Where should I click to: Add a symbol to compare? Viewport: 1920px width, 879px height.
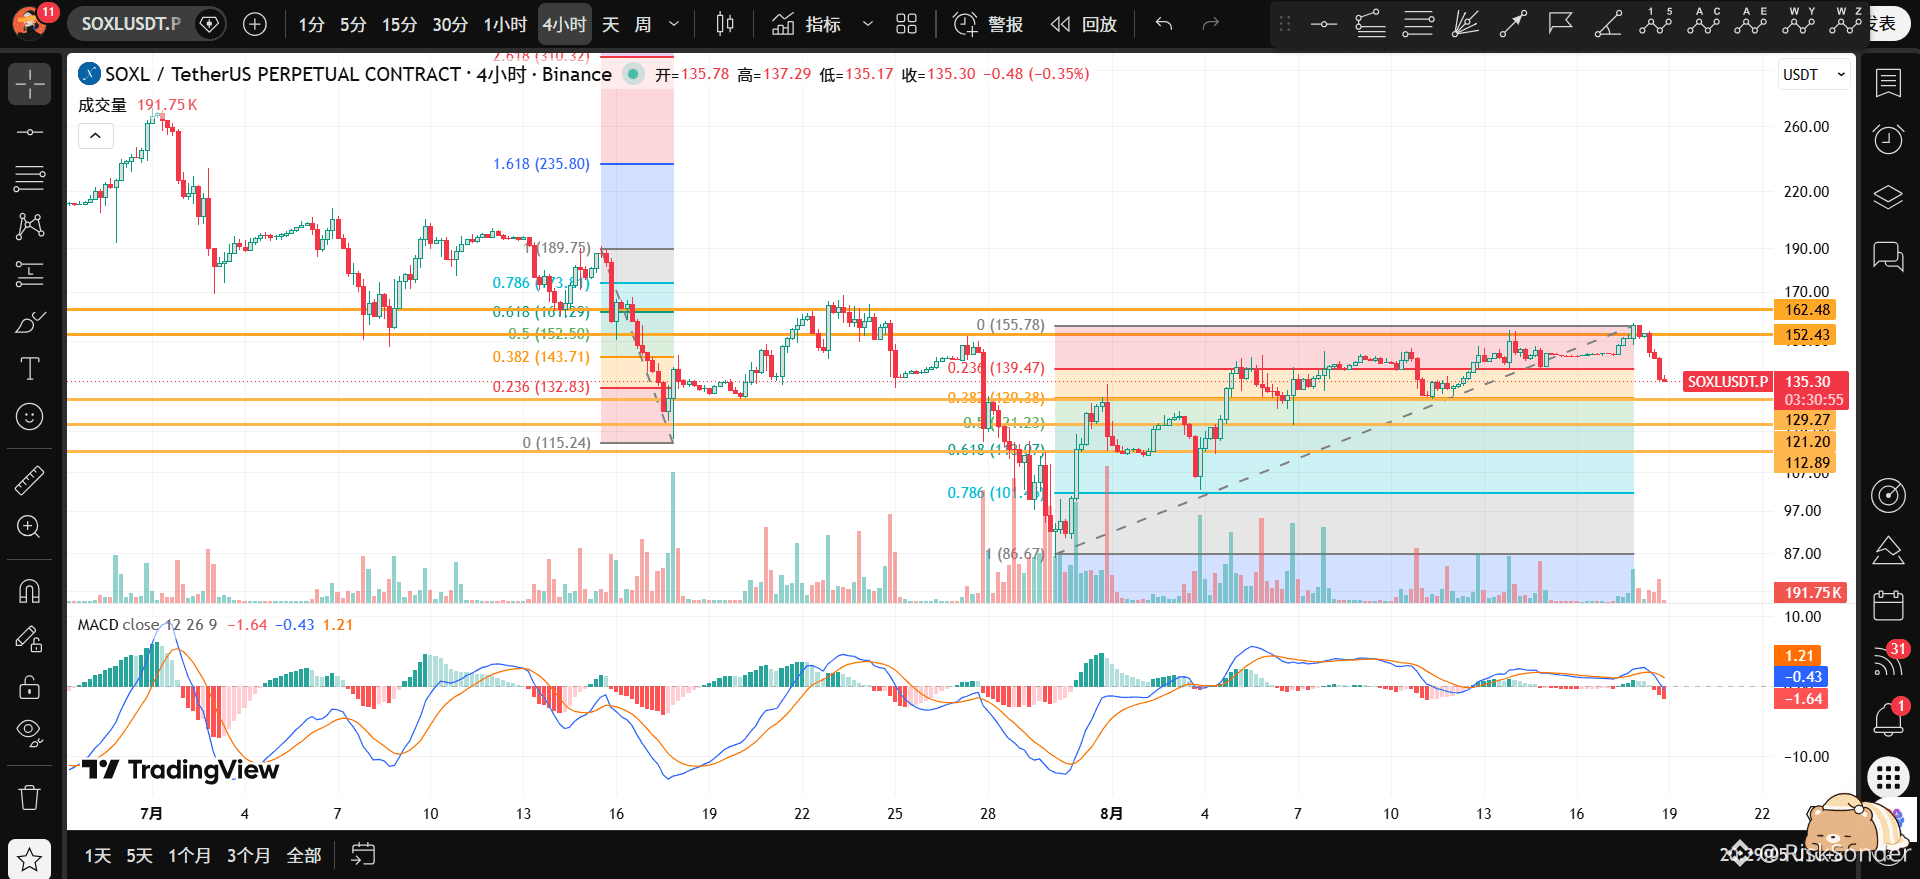(255, 24)
